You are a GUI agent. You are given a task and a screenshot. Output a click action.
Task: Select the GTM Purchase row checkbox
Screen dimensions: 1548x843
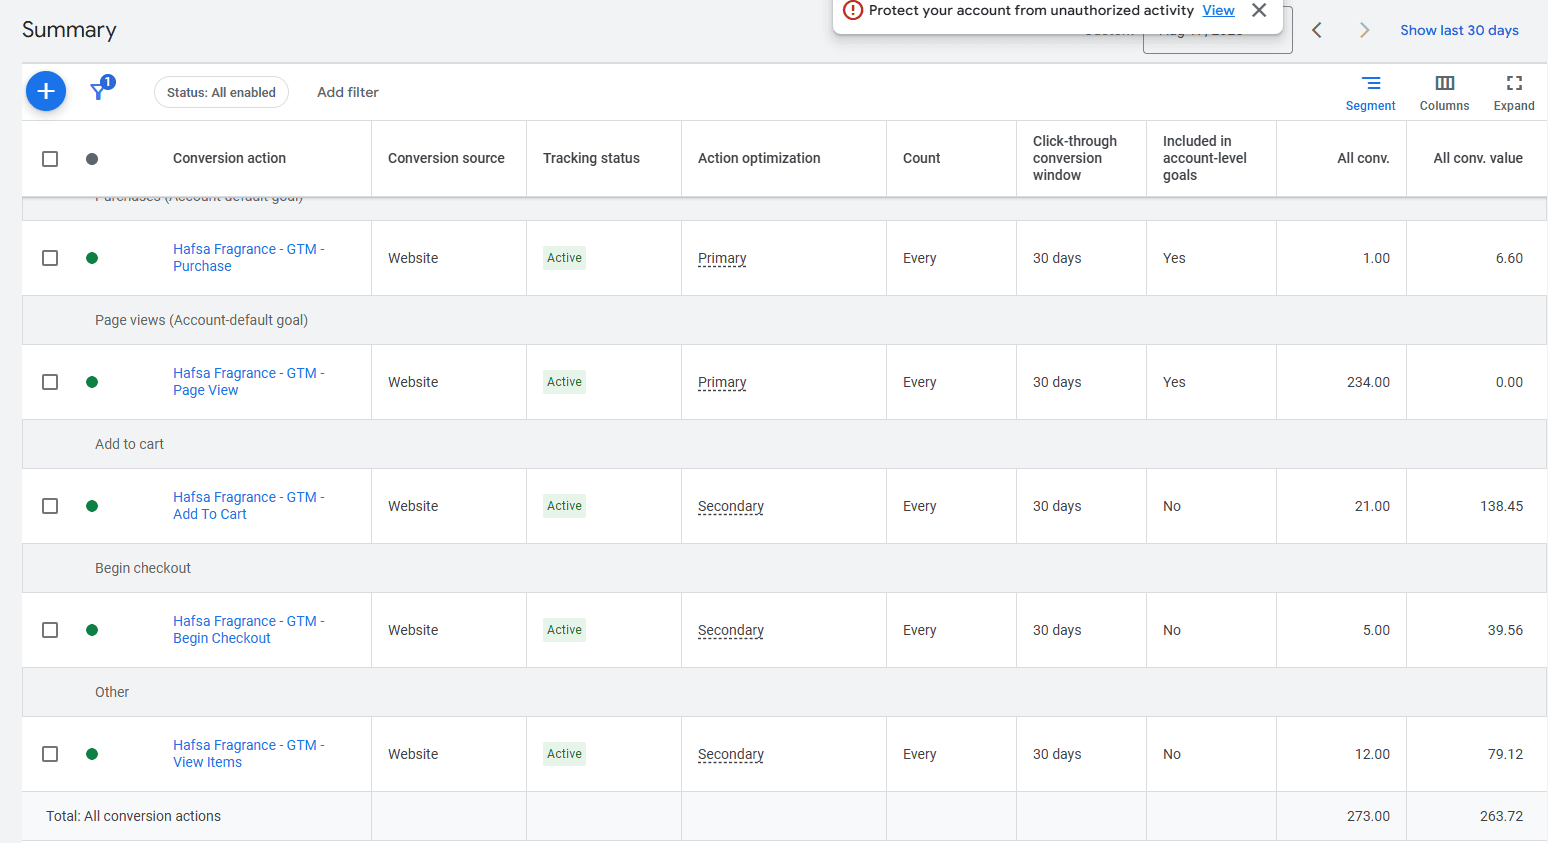50,258
